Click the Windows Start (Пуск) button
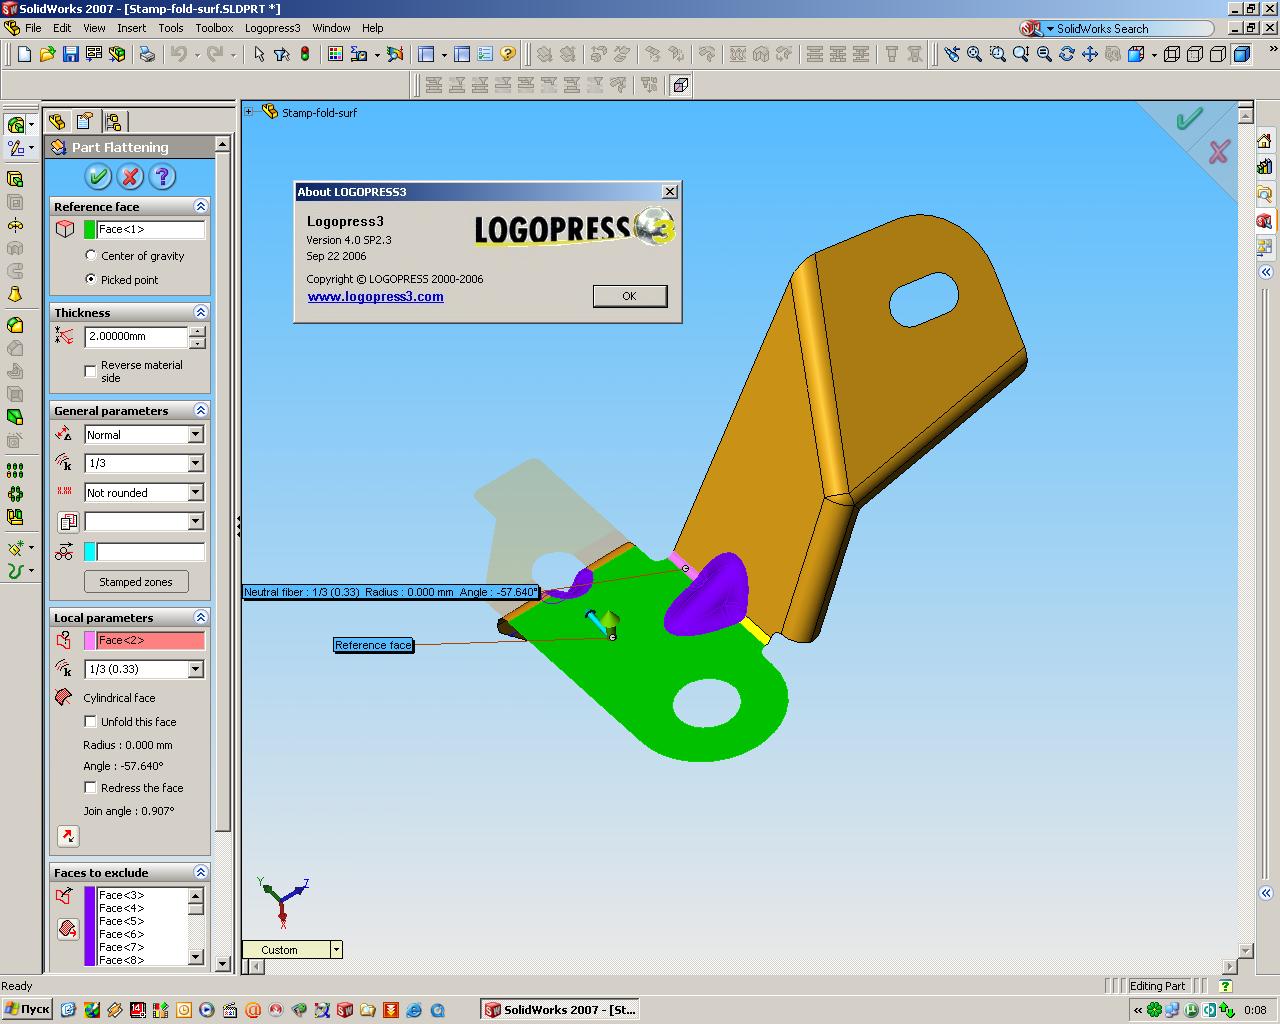Viewport: 1280px width, 1024px height. click(27, 1010)
